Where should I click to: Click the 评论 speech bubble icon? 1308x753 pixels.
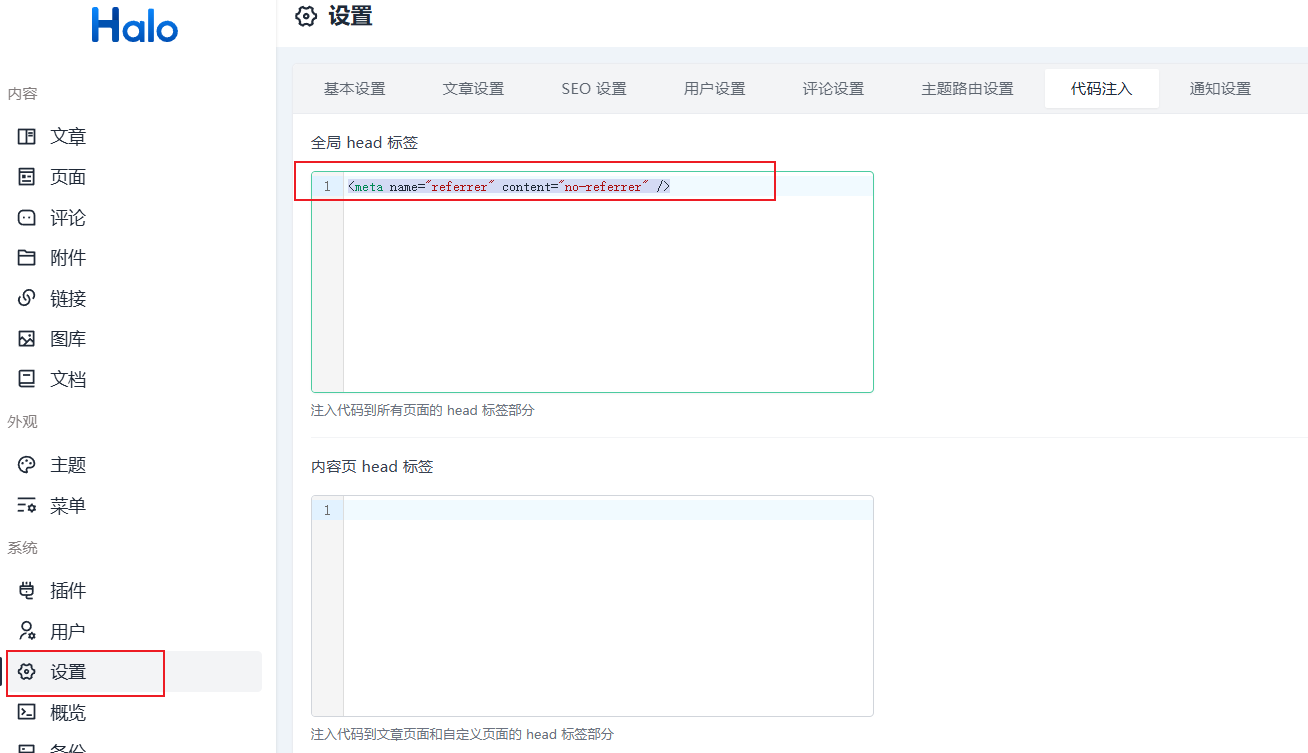tap(27, 218)
